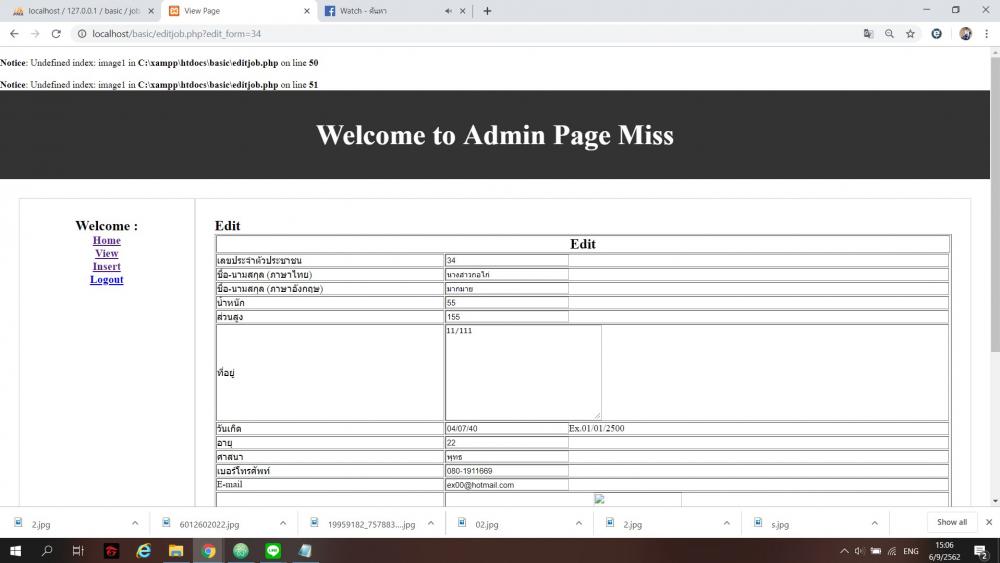Click the English name input field
Image resolution: width=1000 pixels, height=563 pixels.
506,288
